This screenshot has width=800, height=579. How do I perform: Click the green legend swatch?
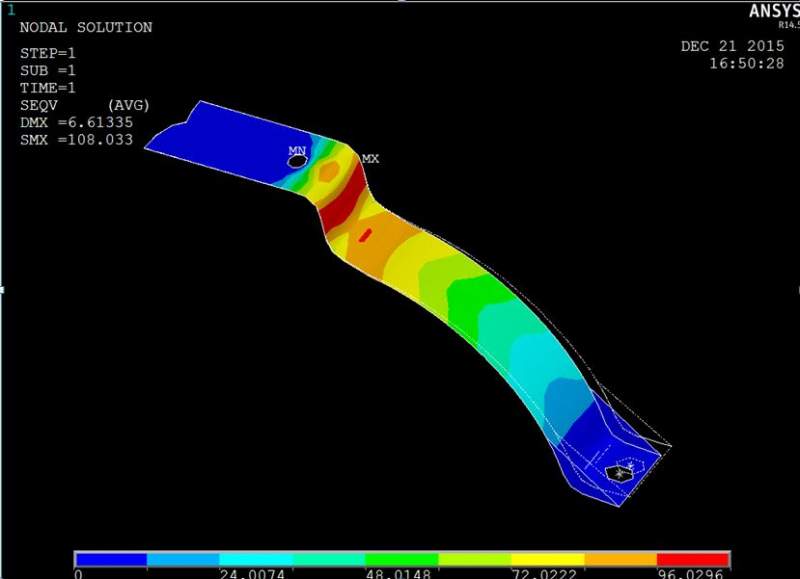(x=402, y=560)
